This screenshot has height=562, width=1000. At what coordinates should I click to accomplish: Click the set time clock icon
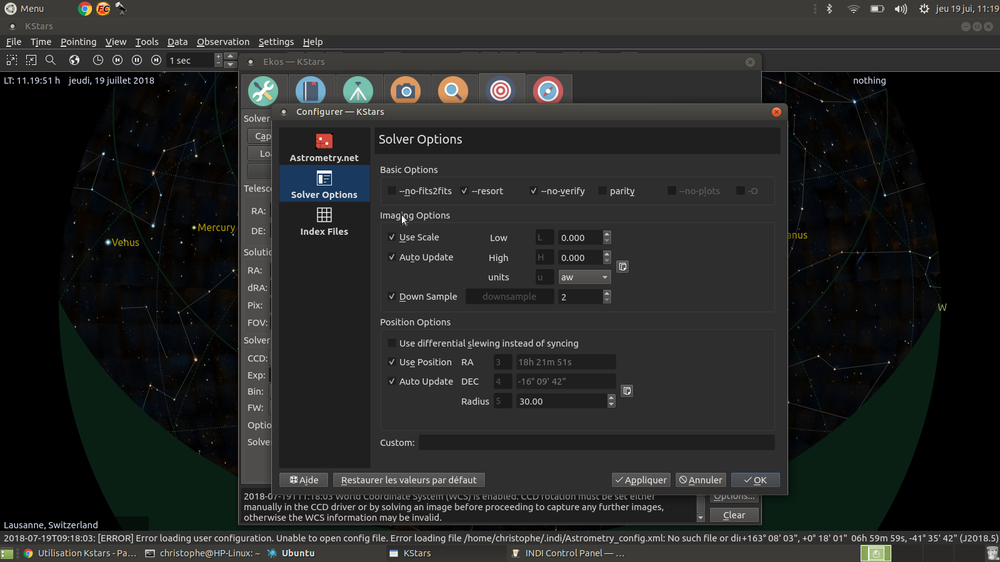98,60
